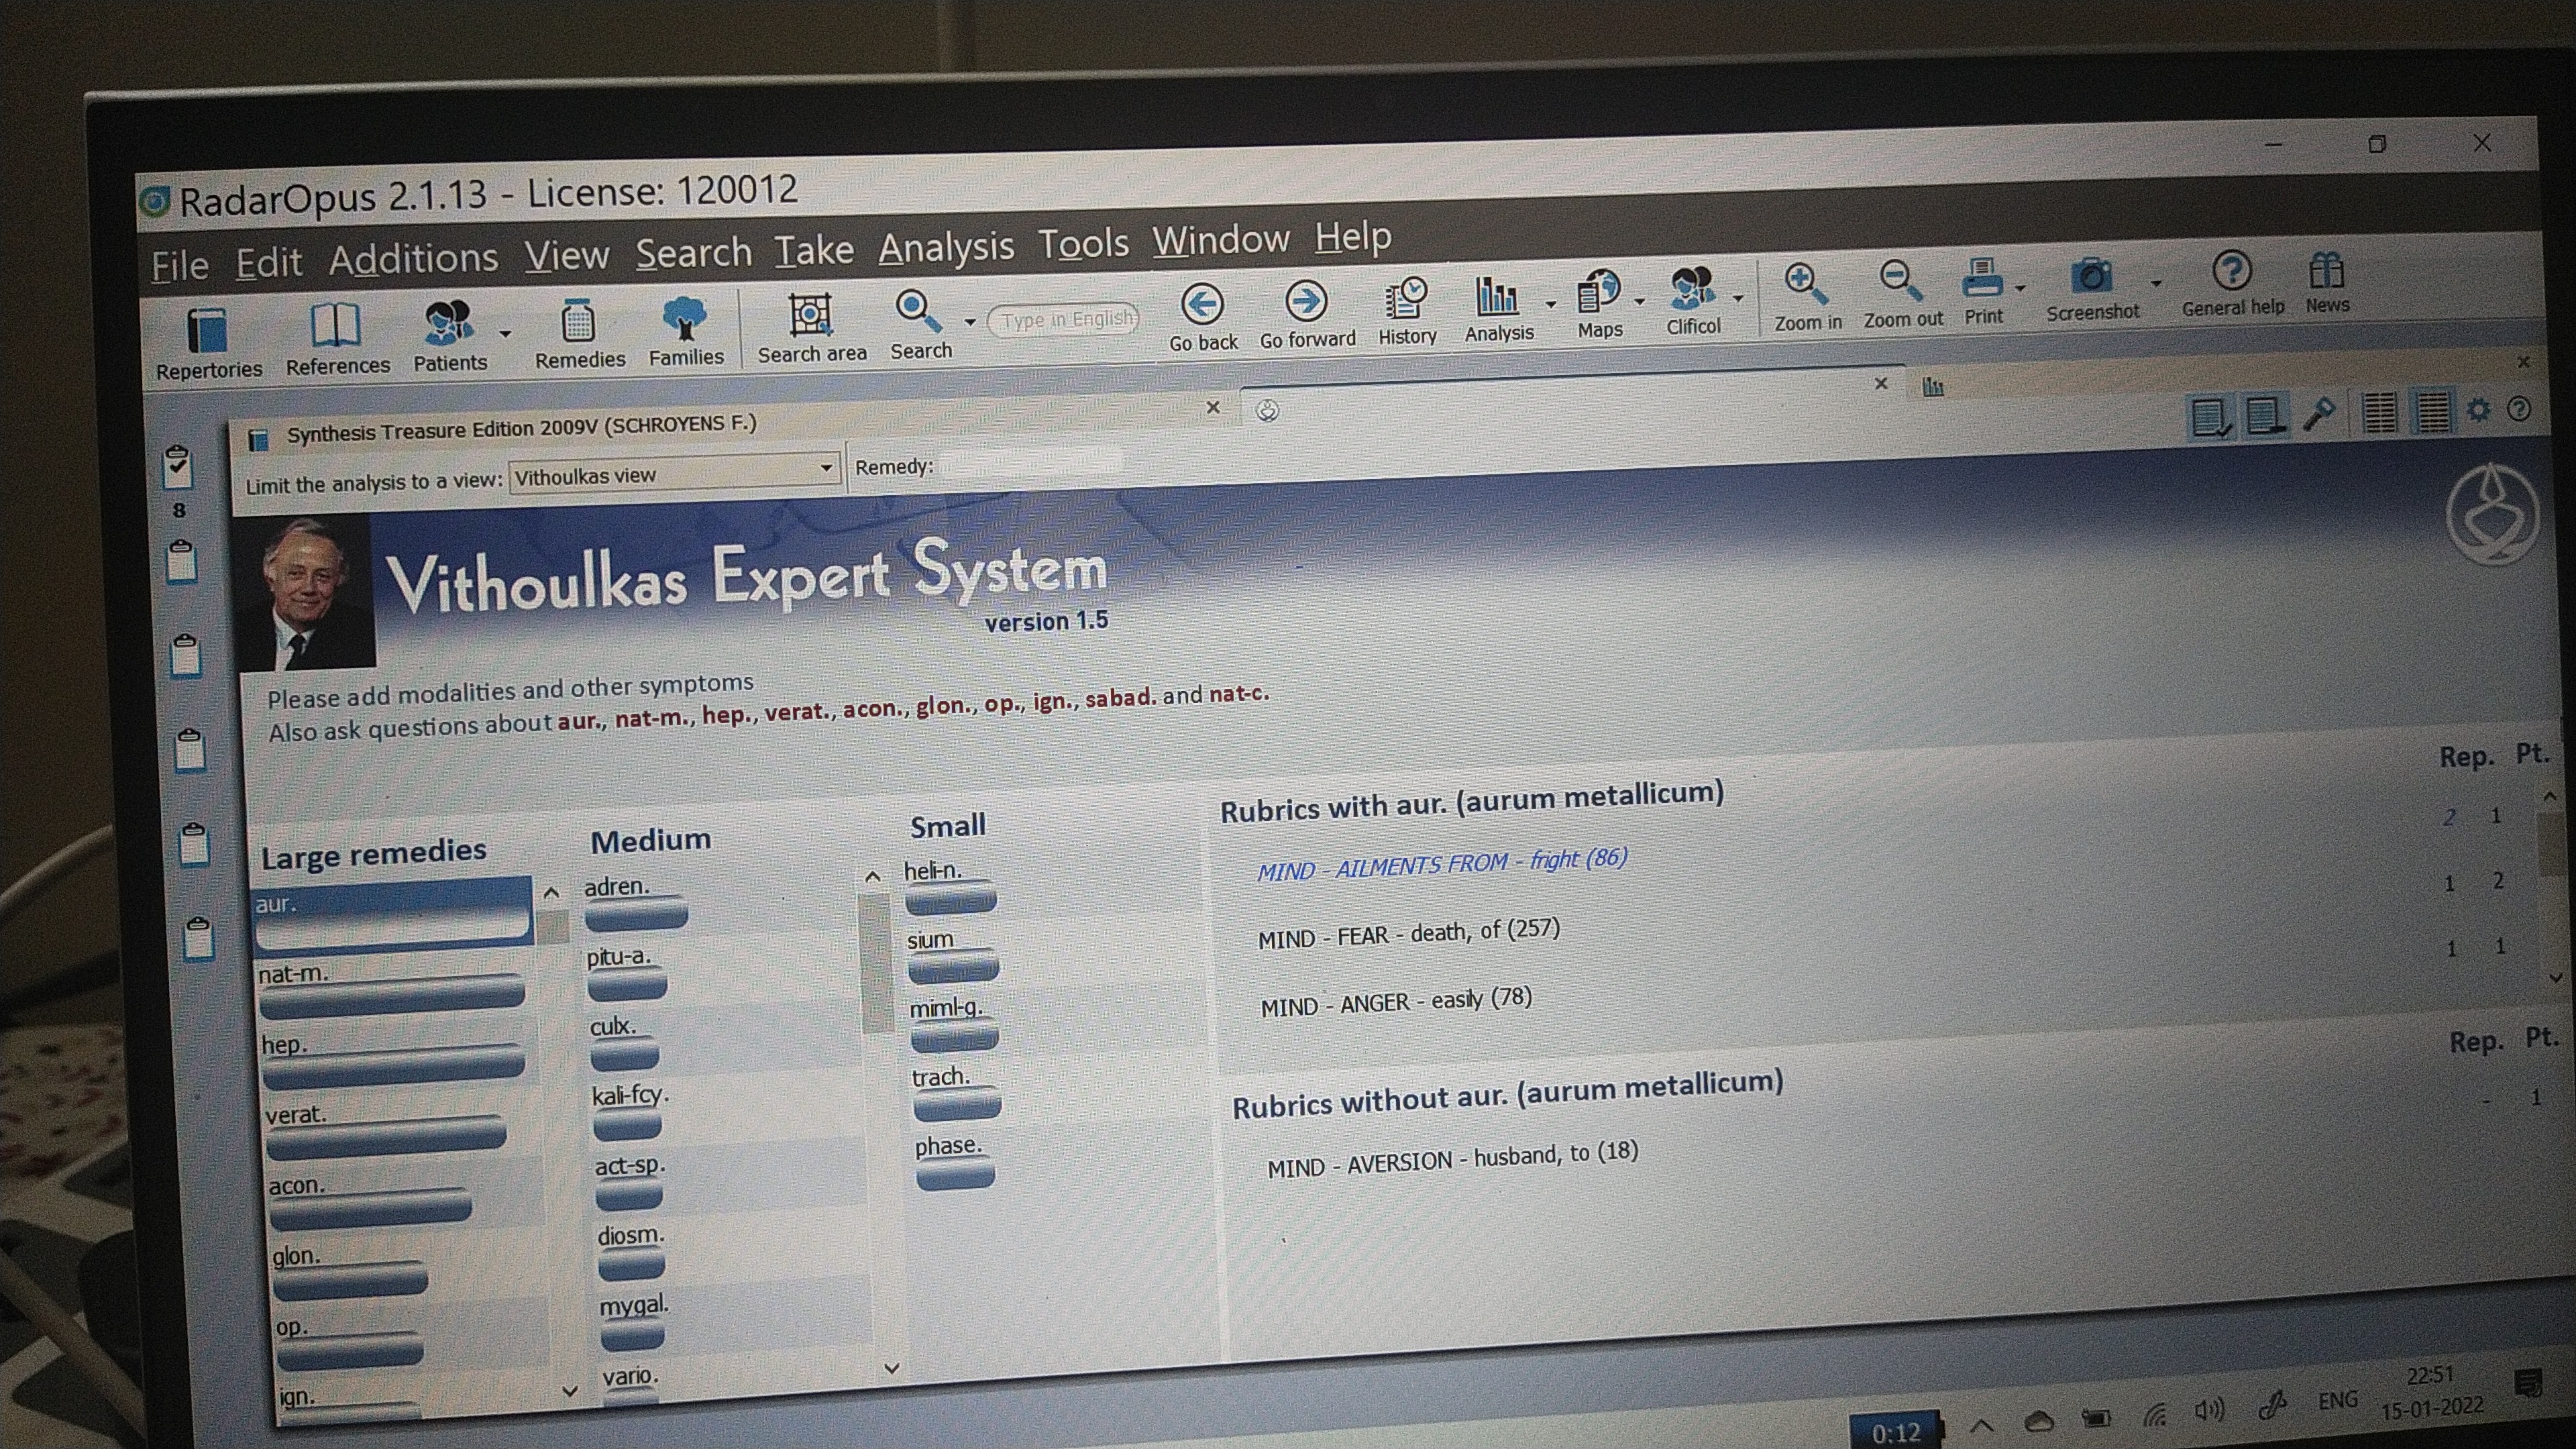
Task: Open the File menu
Action: point(180,266)
